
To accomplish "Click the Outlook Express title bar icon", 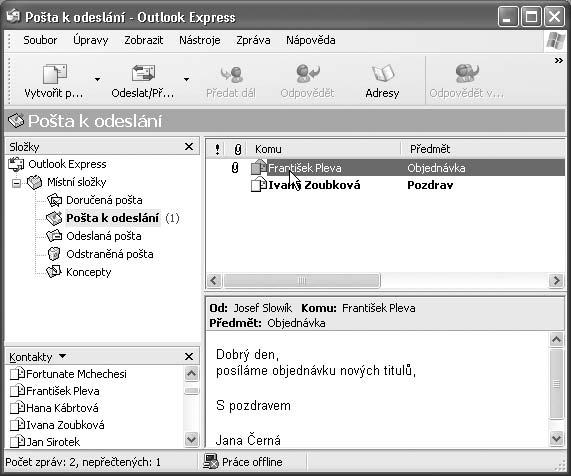I will coord(13,16).
